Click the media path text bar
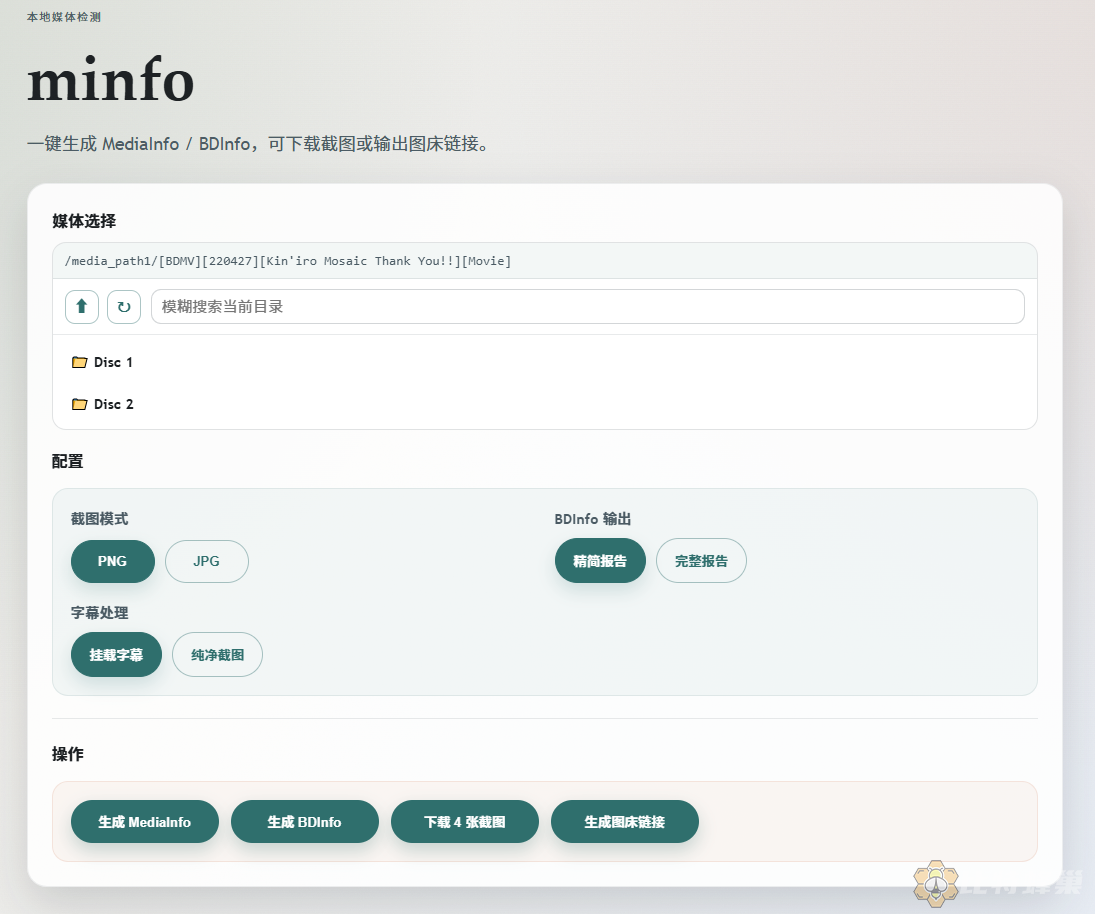Image resolution: width=1095 pixels, height=914 pixels. click(x=545, y=261)
